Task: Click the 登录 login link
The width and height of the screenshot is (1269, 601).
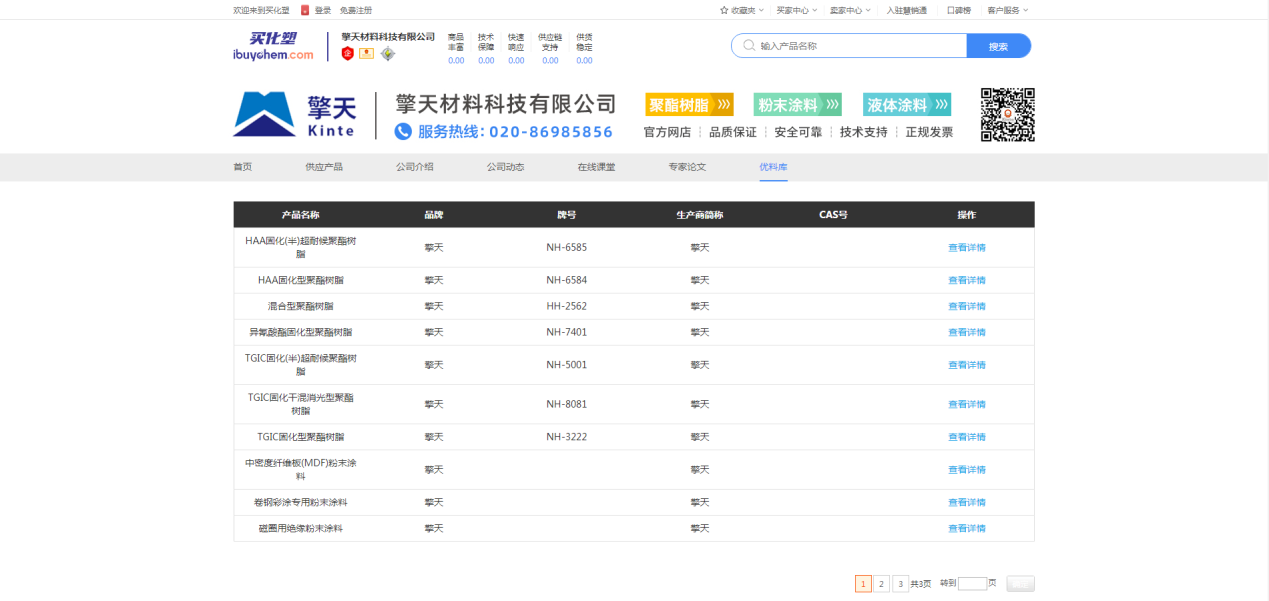Action: coord(323,10)
